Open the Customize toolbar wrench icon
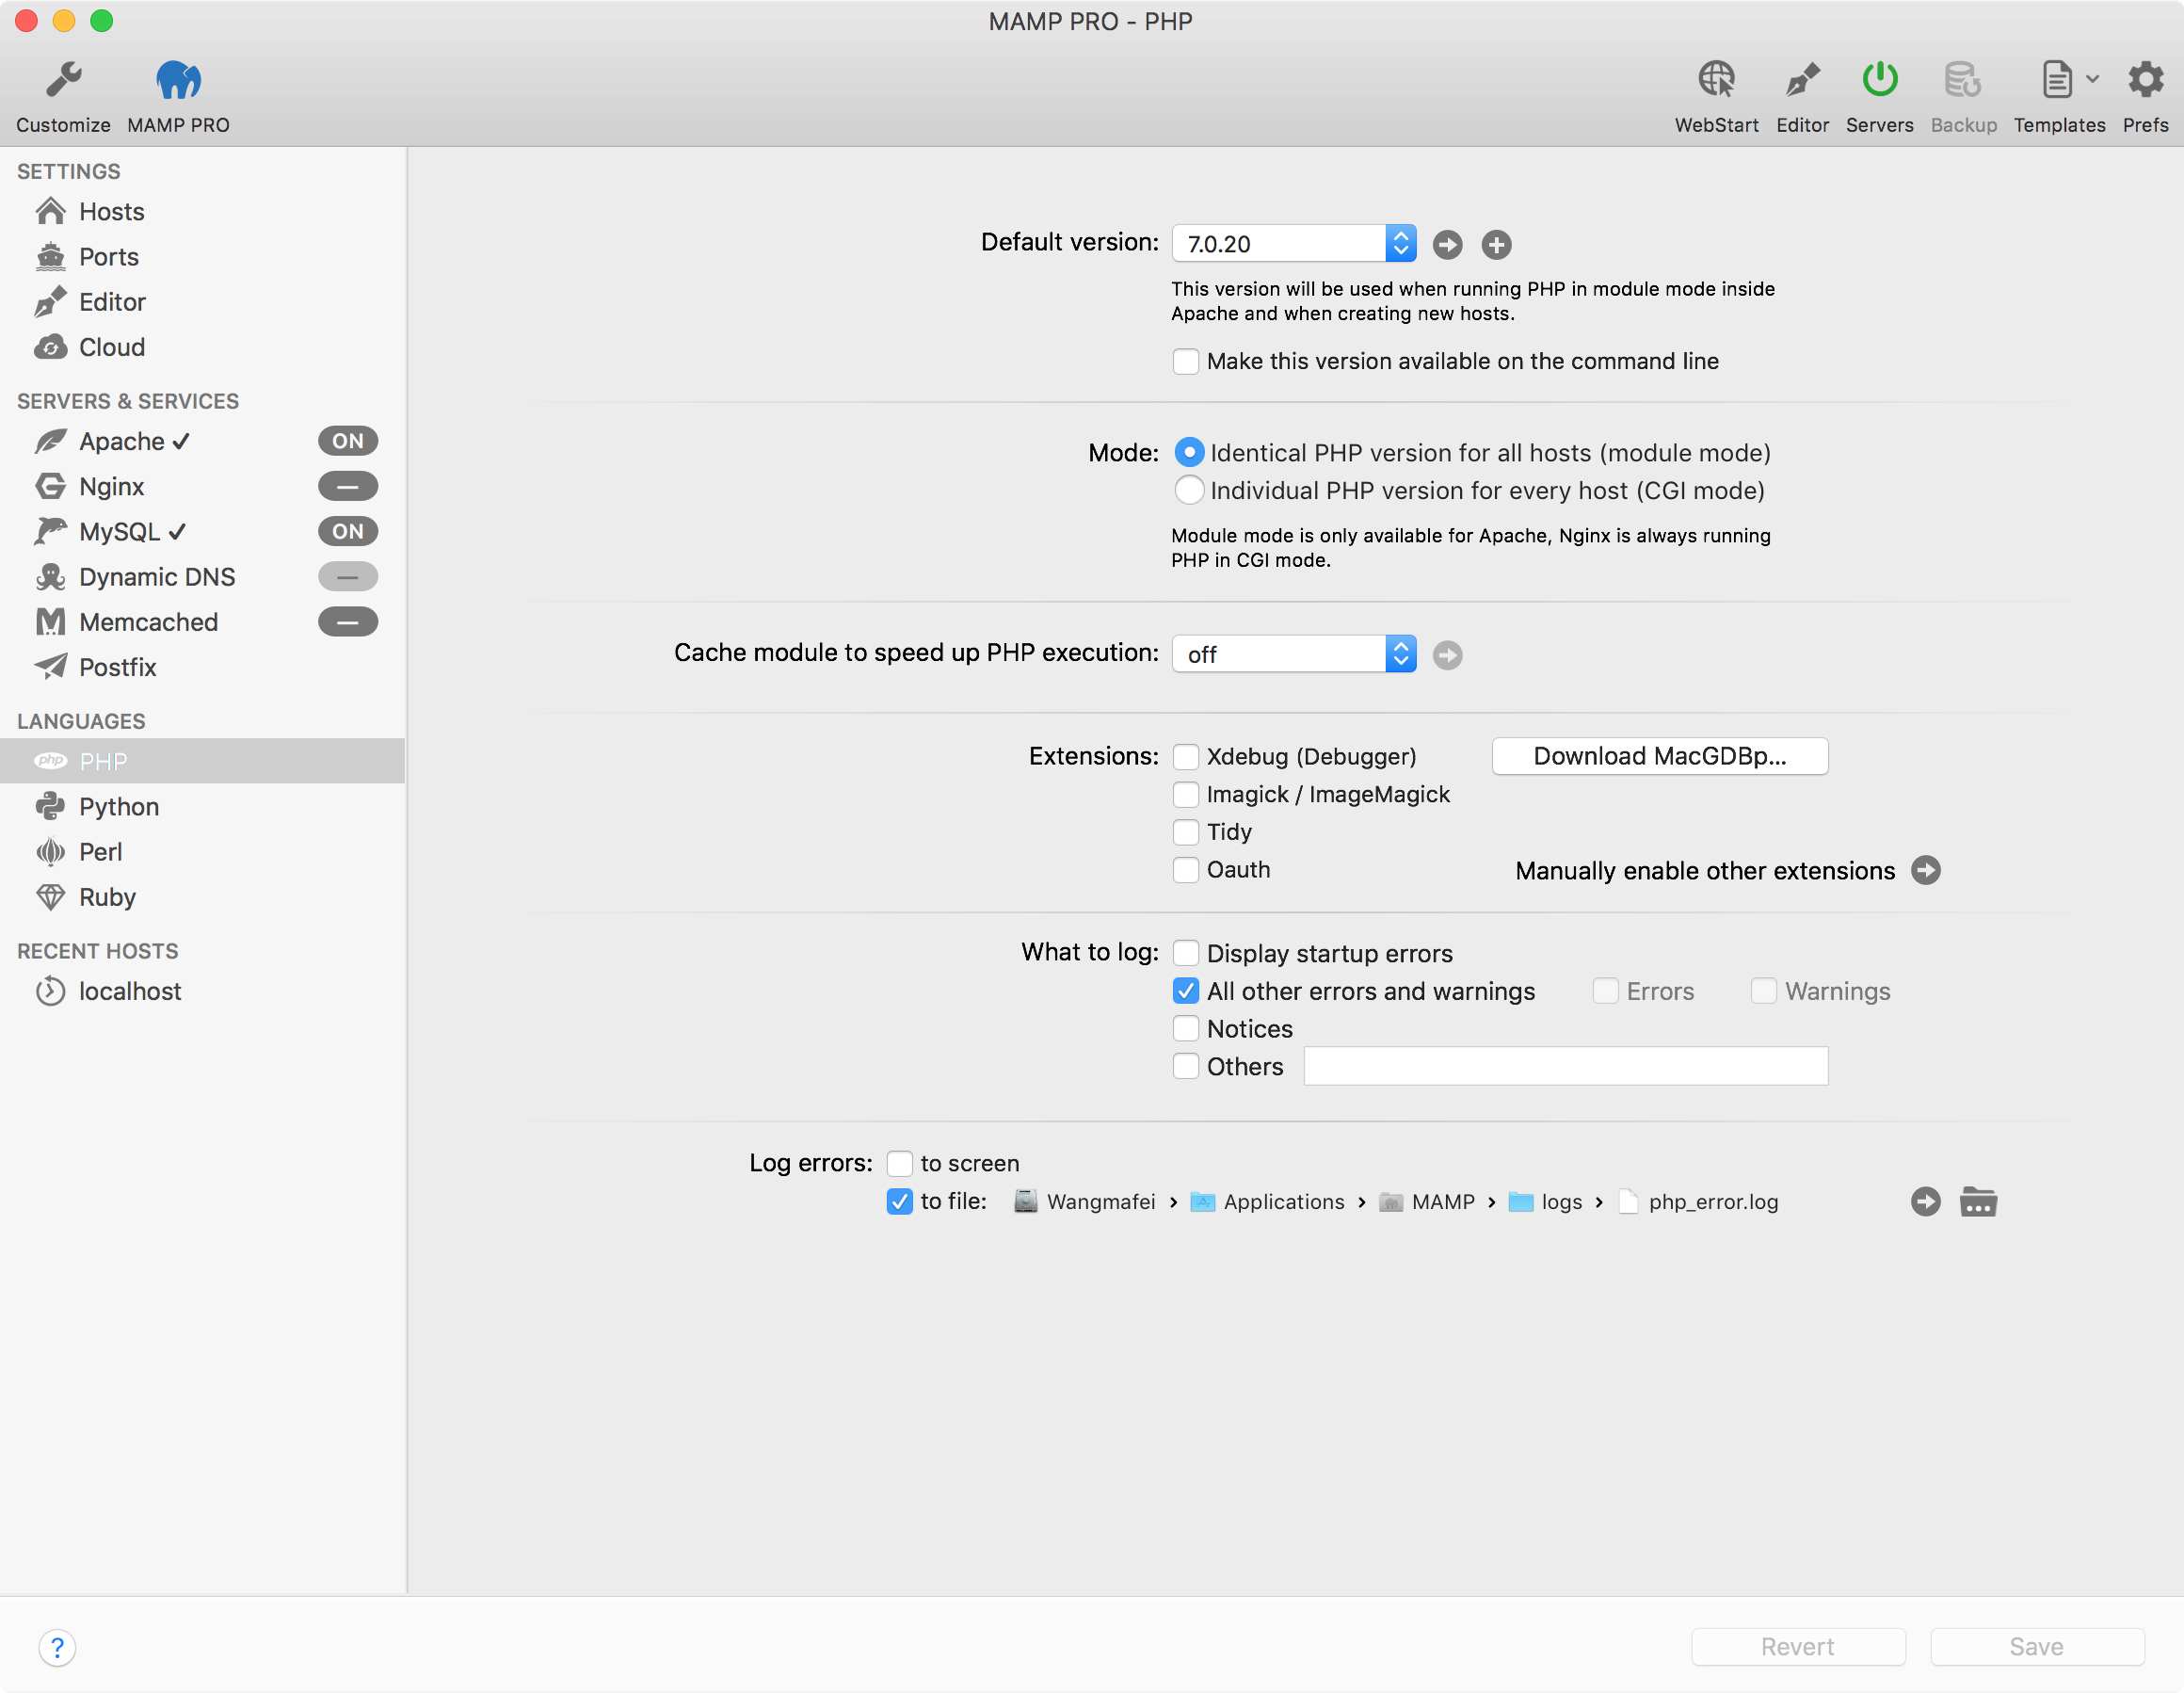 (x=63, y=80)
